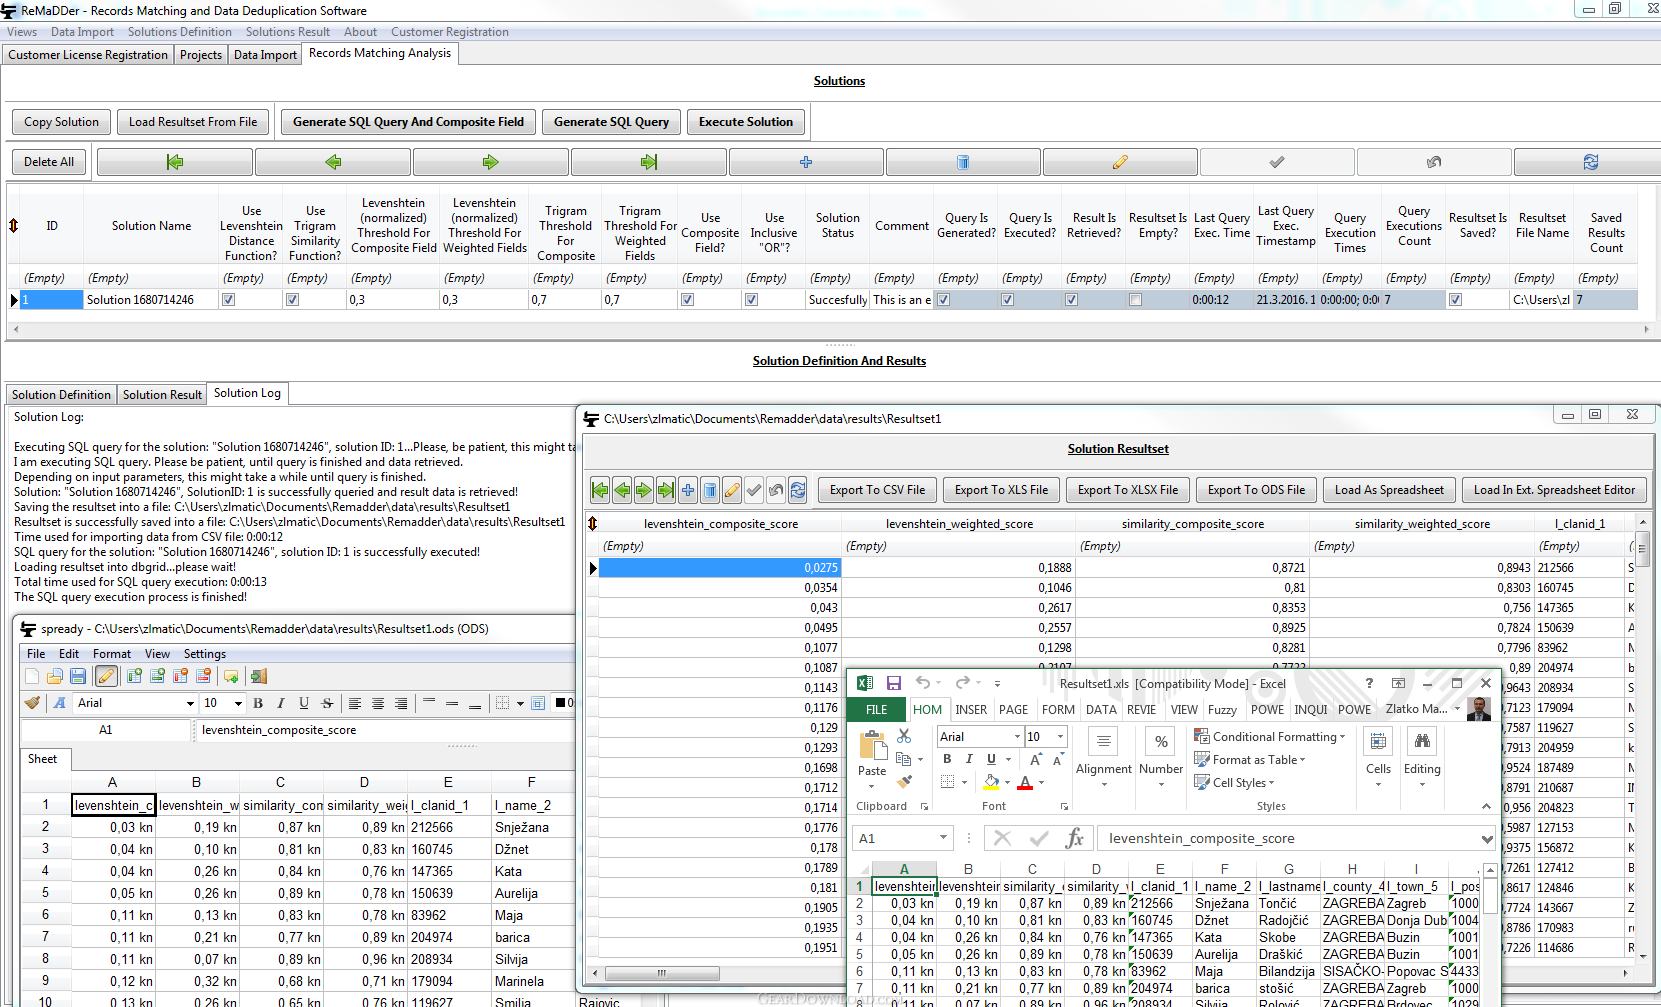Click the plus add-row icon in Solution Resultset toolbar

pos(688,490)
